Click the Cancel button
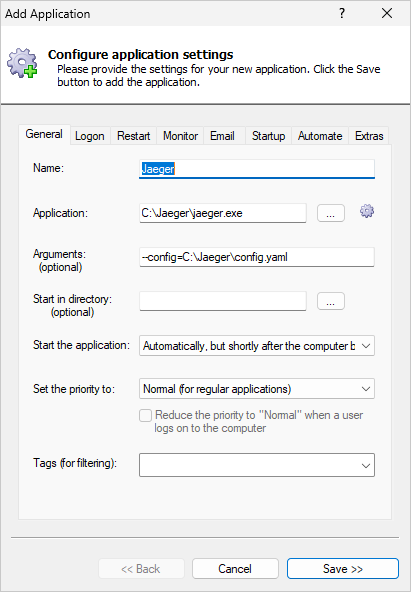Screen dimensions: 411x592 (x=235, y=569)
